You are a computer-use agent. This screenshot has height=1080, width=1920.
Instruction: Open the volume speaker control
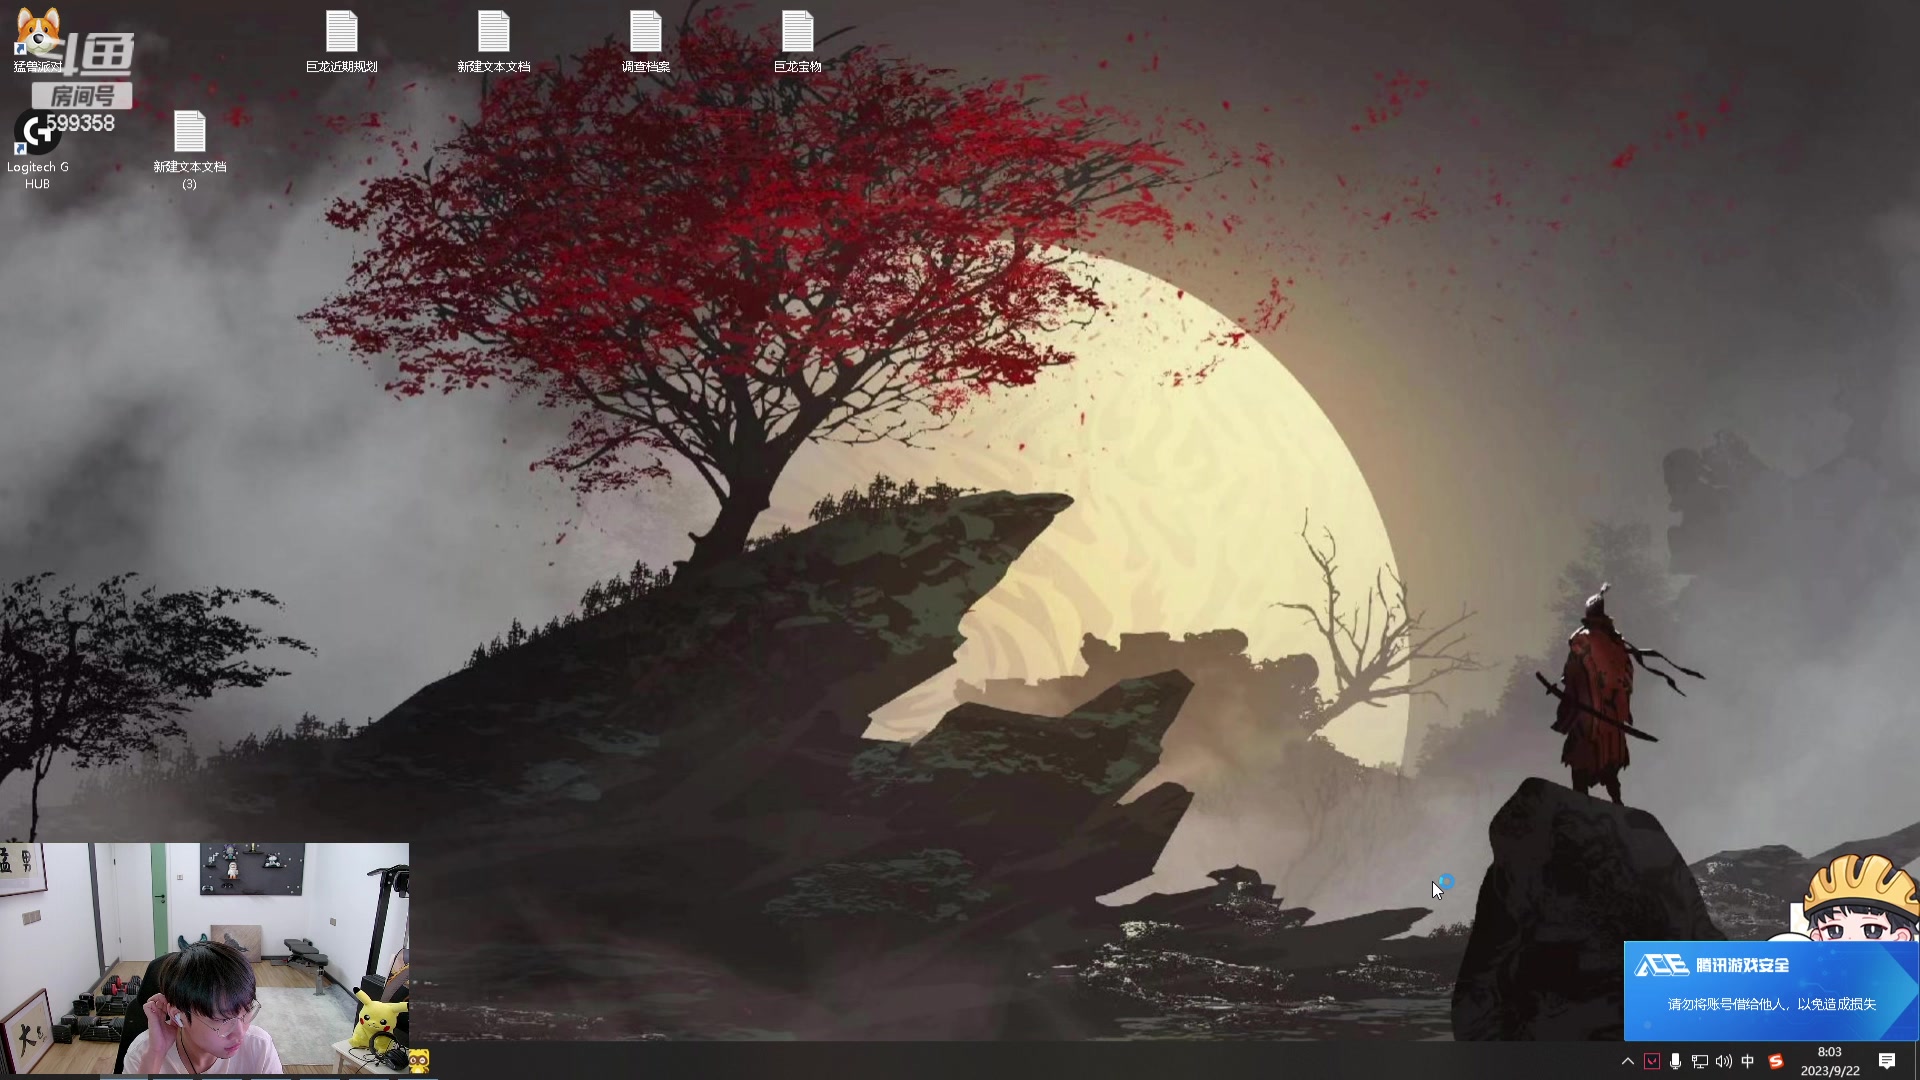[1723, 1061]
